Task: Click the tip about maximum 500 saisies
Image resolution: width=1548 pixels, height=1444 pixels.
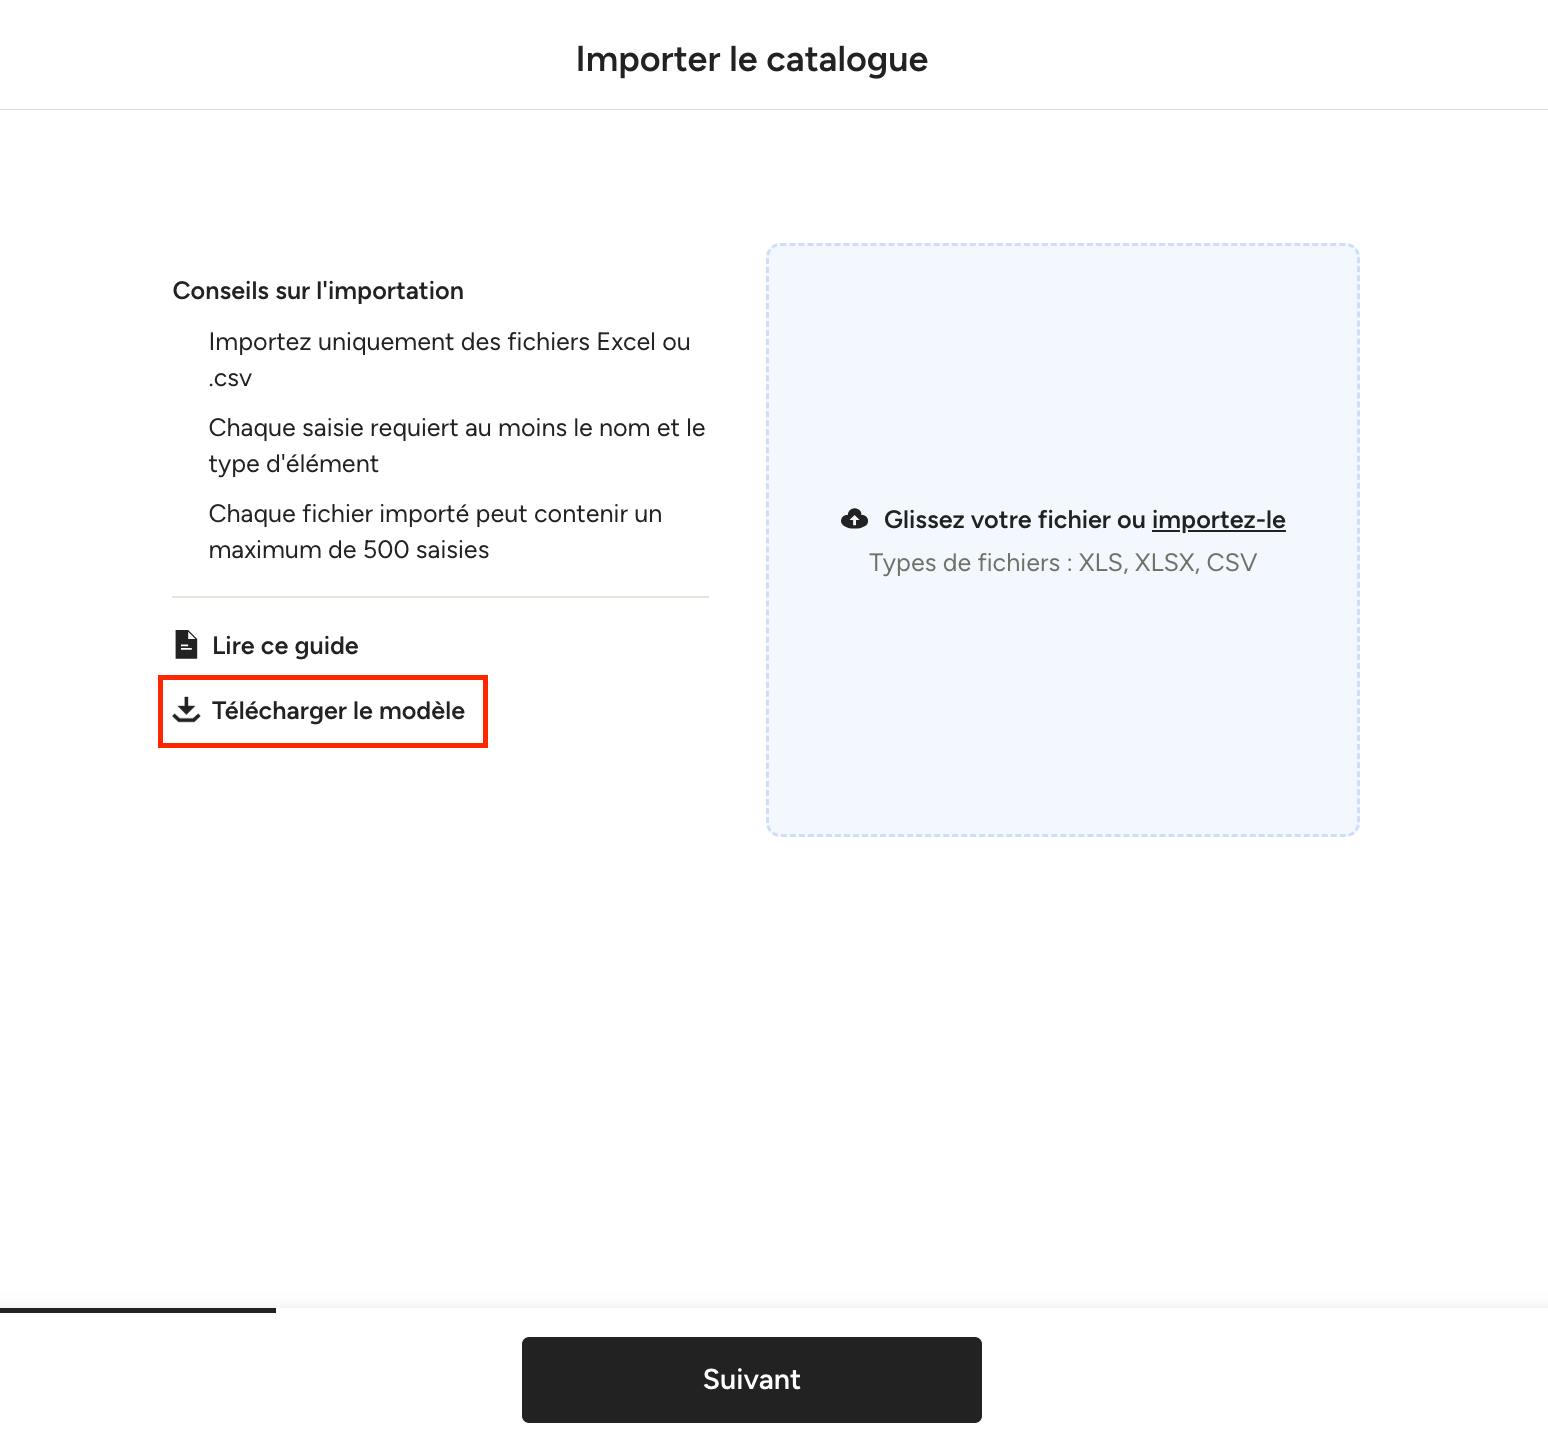Action: pyautogui.click(x=436, y=532)
